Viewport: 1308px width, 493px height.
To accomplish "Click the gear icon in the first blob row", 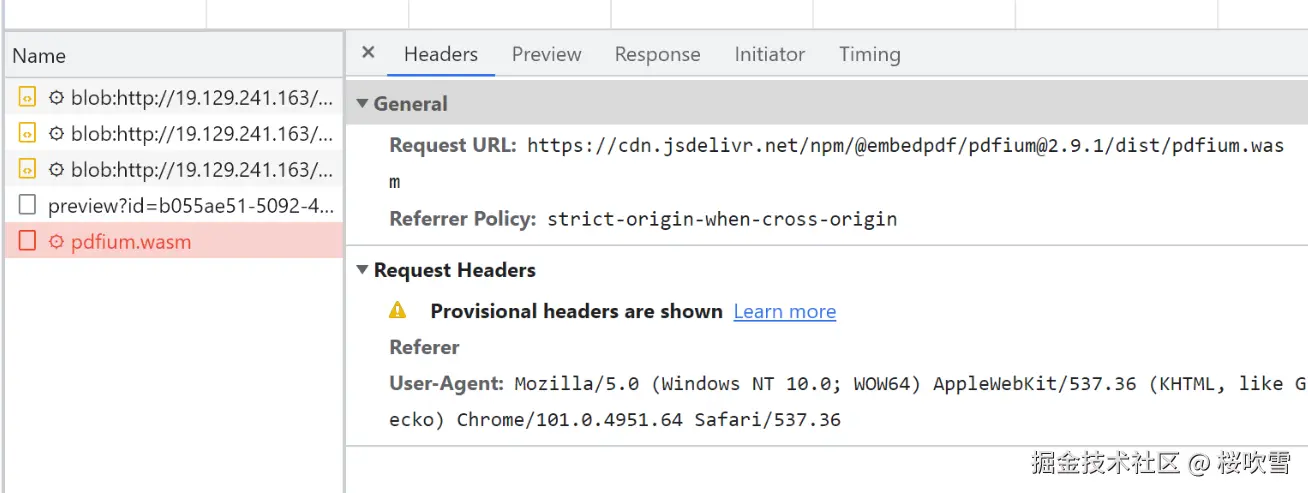I will pyautogui.click(x=57, y=97).
